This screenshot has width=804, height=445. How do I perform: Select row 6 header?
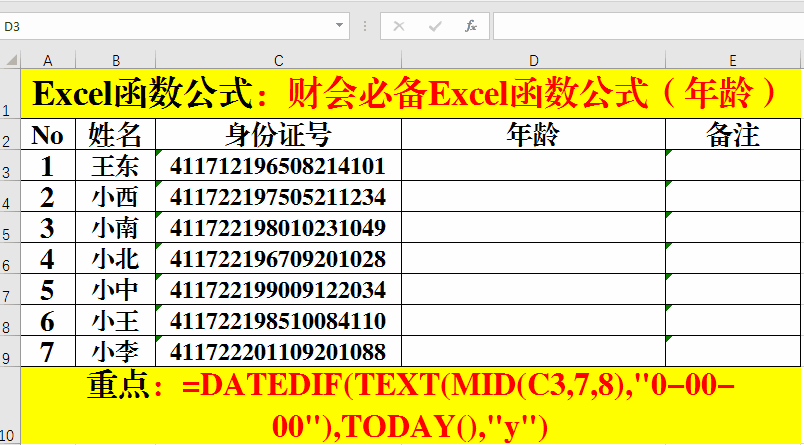10,258
